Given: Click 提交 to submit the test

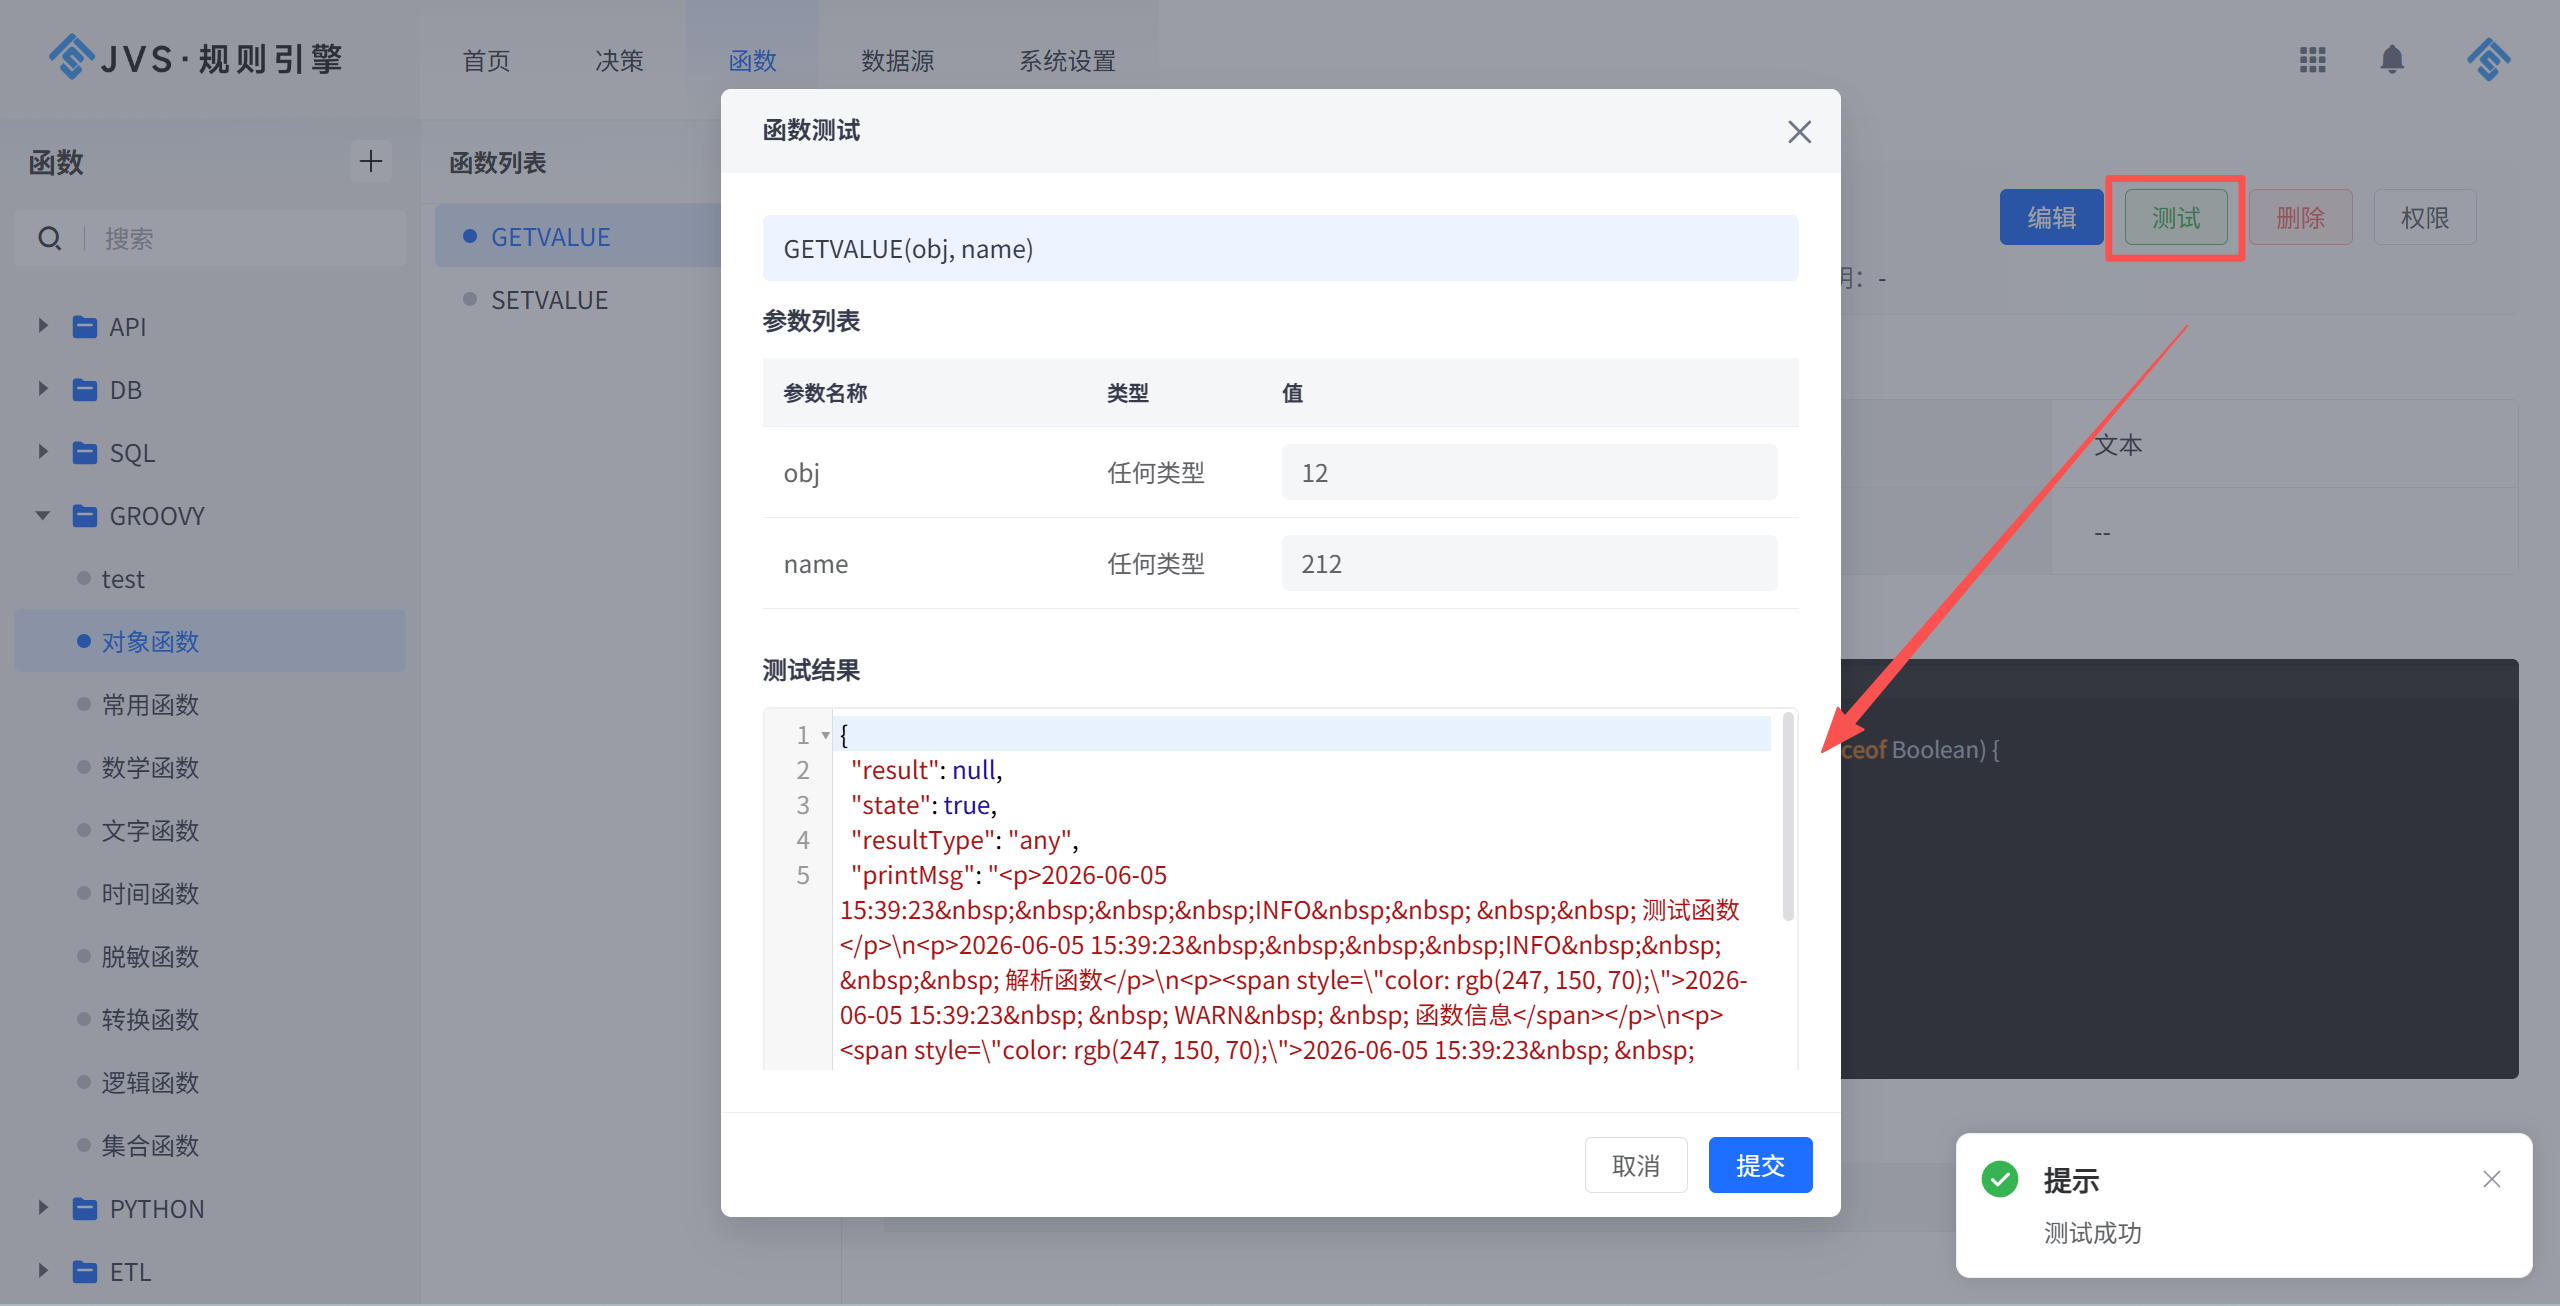Looking at the screenshot, I should [x=1760, y=1165].
